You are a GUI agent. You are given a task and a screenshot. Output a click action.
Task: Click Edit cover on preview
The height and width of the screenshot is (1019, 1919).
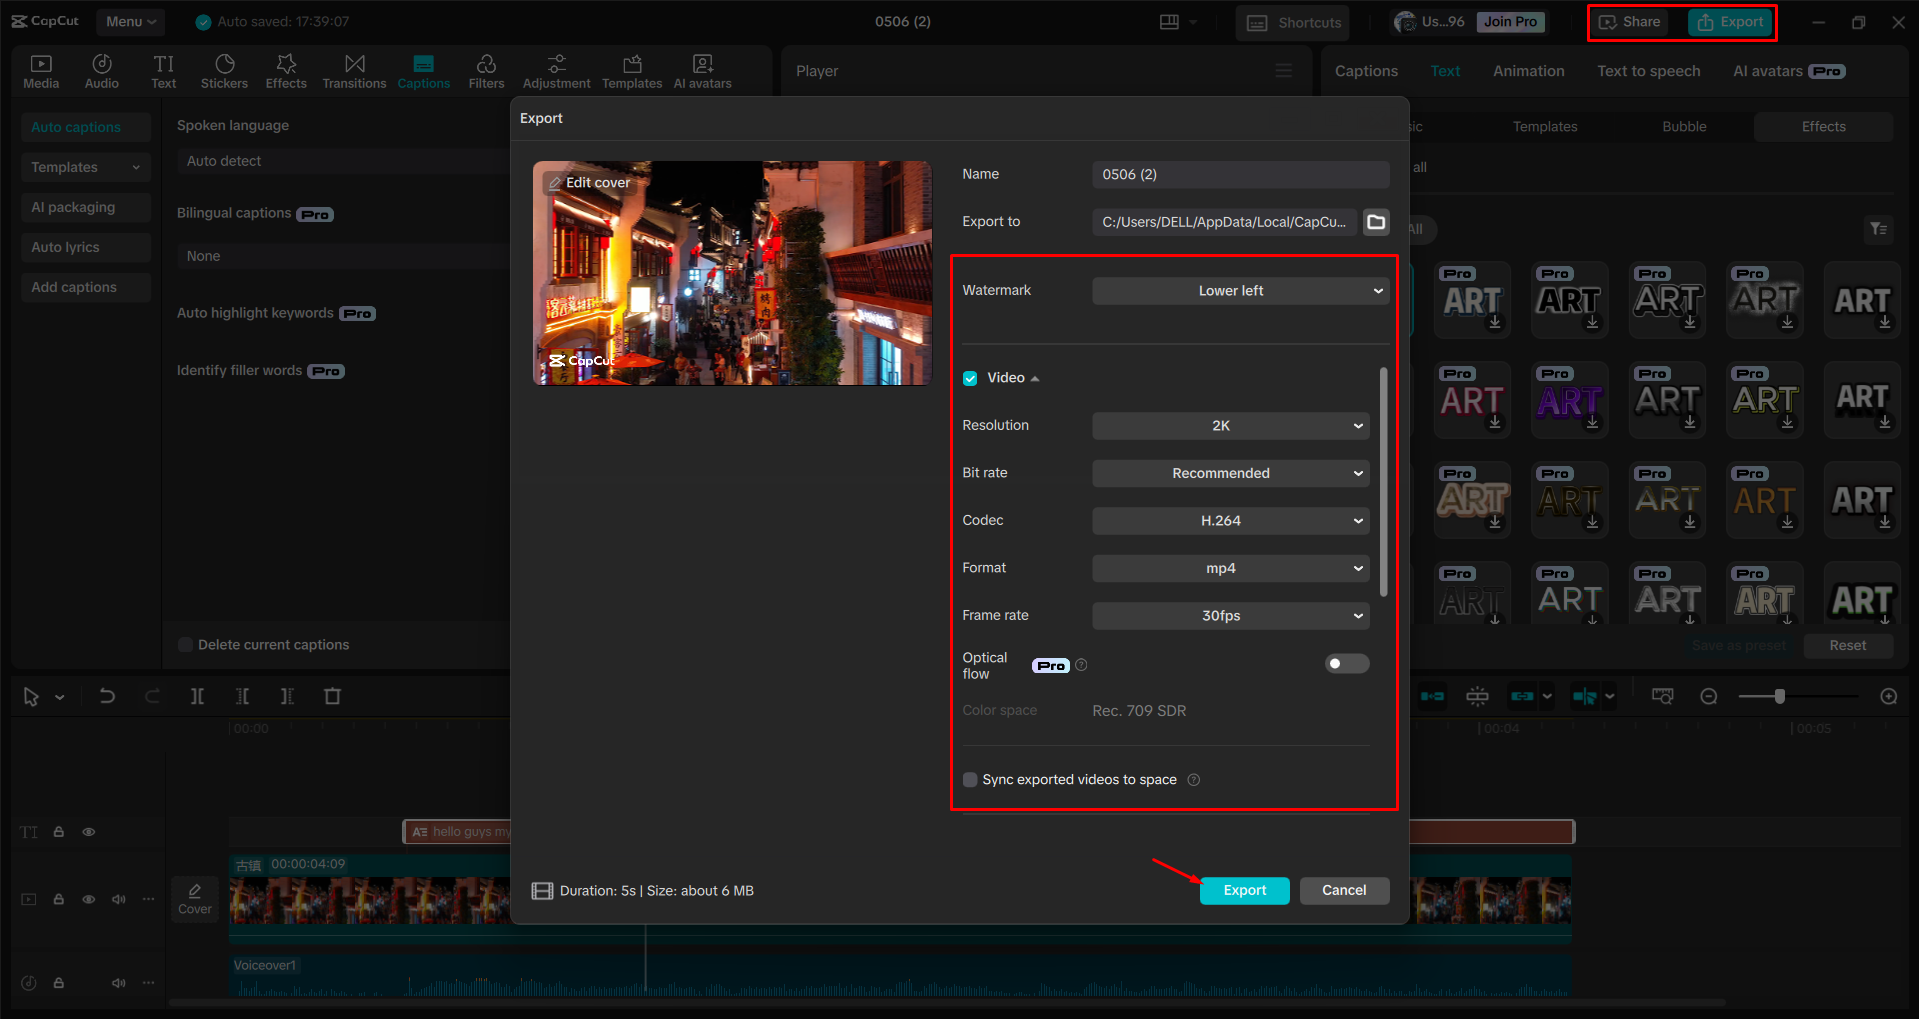589,183
